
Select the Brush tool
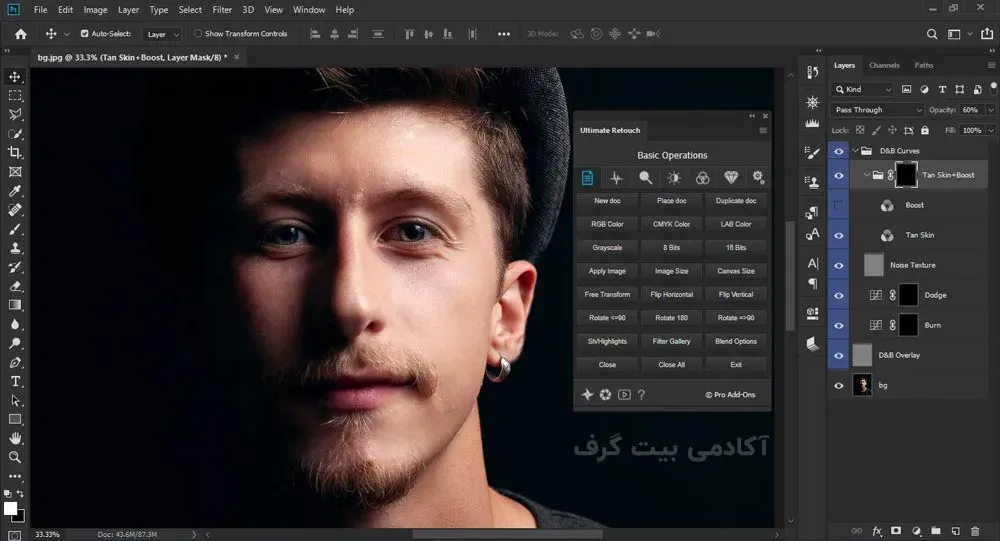click(x=15, y=229)
